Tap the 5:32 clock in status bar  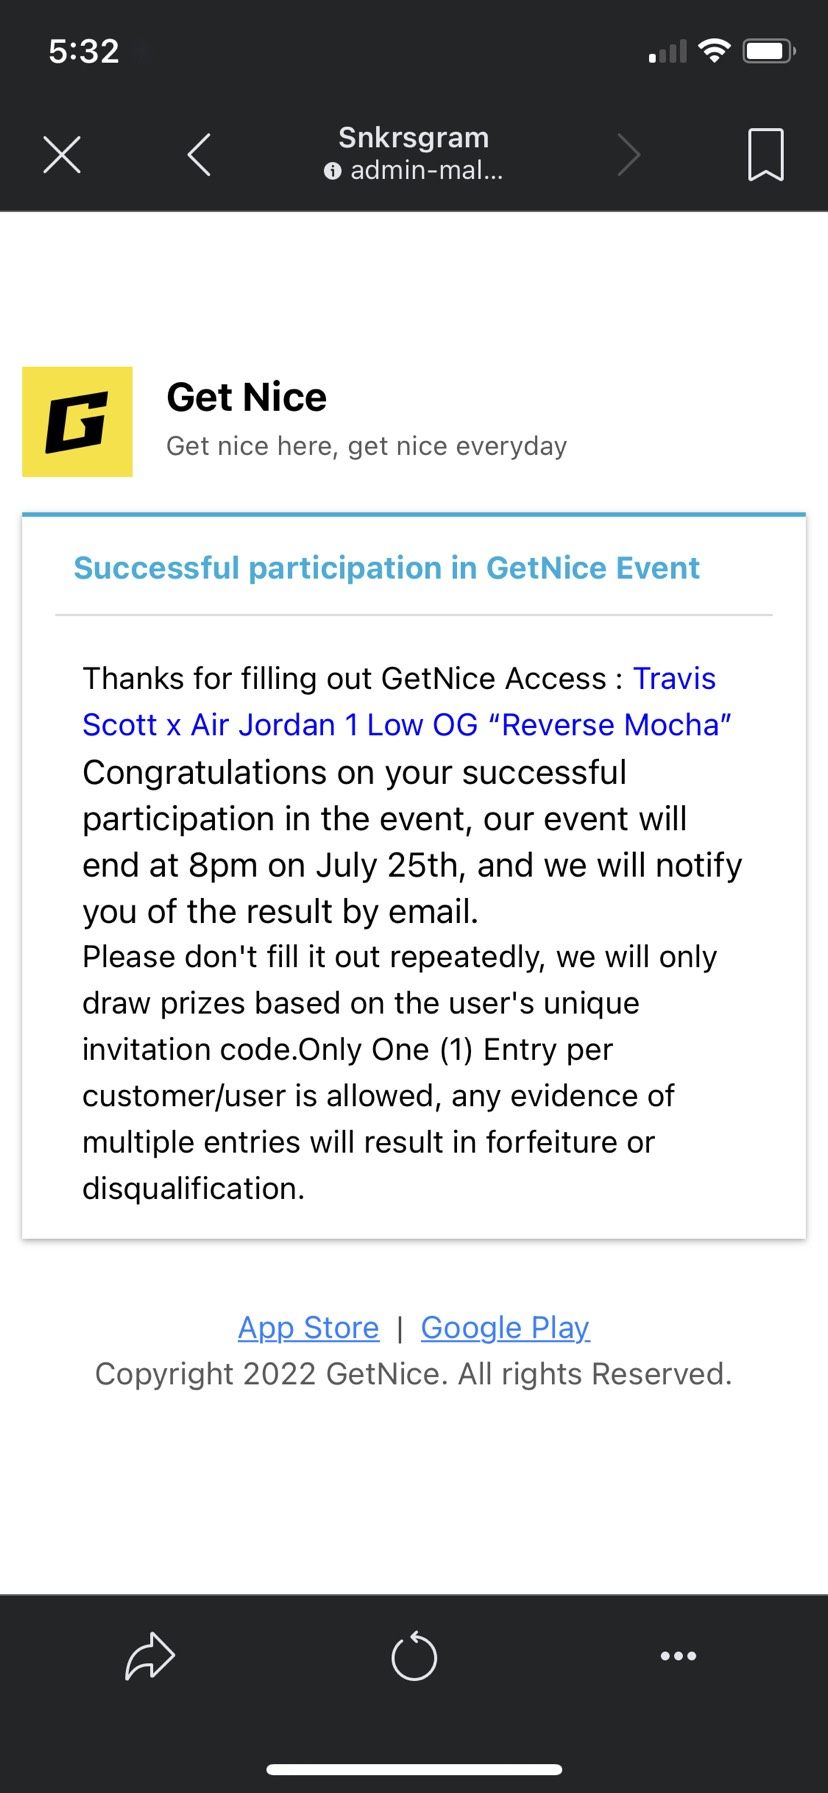click(x=84, y=51)
